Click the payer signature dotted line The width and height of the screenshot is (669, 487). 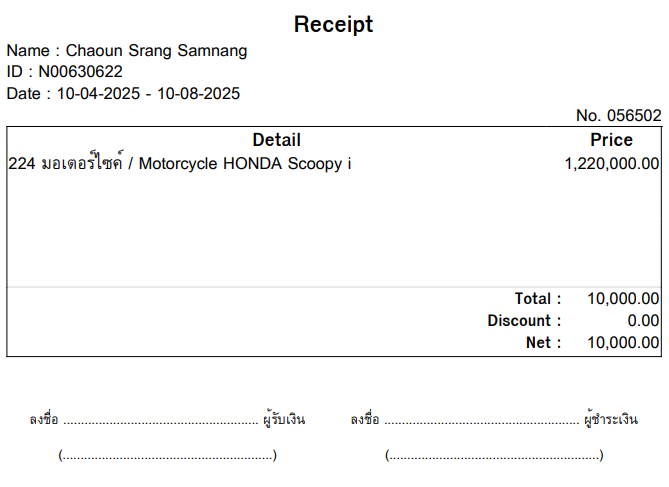pyautogui.click(x=482, y=423)
